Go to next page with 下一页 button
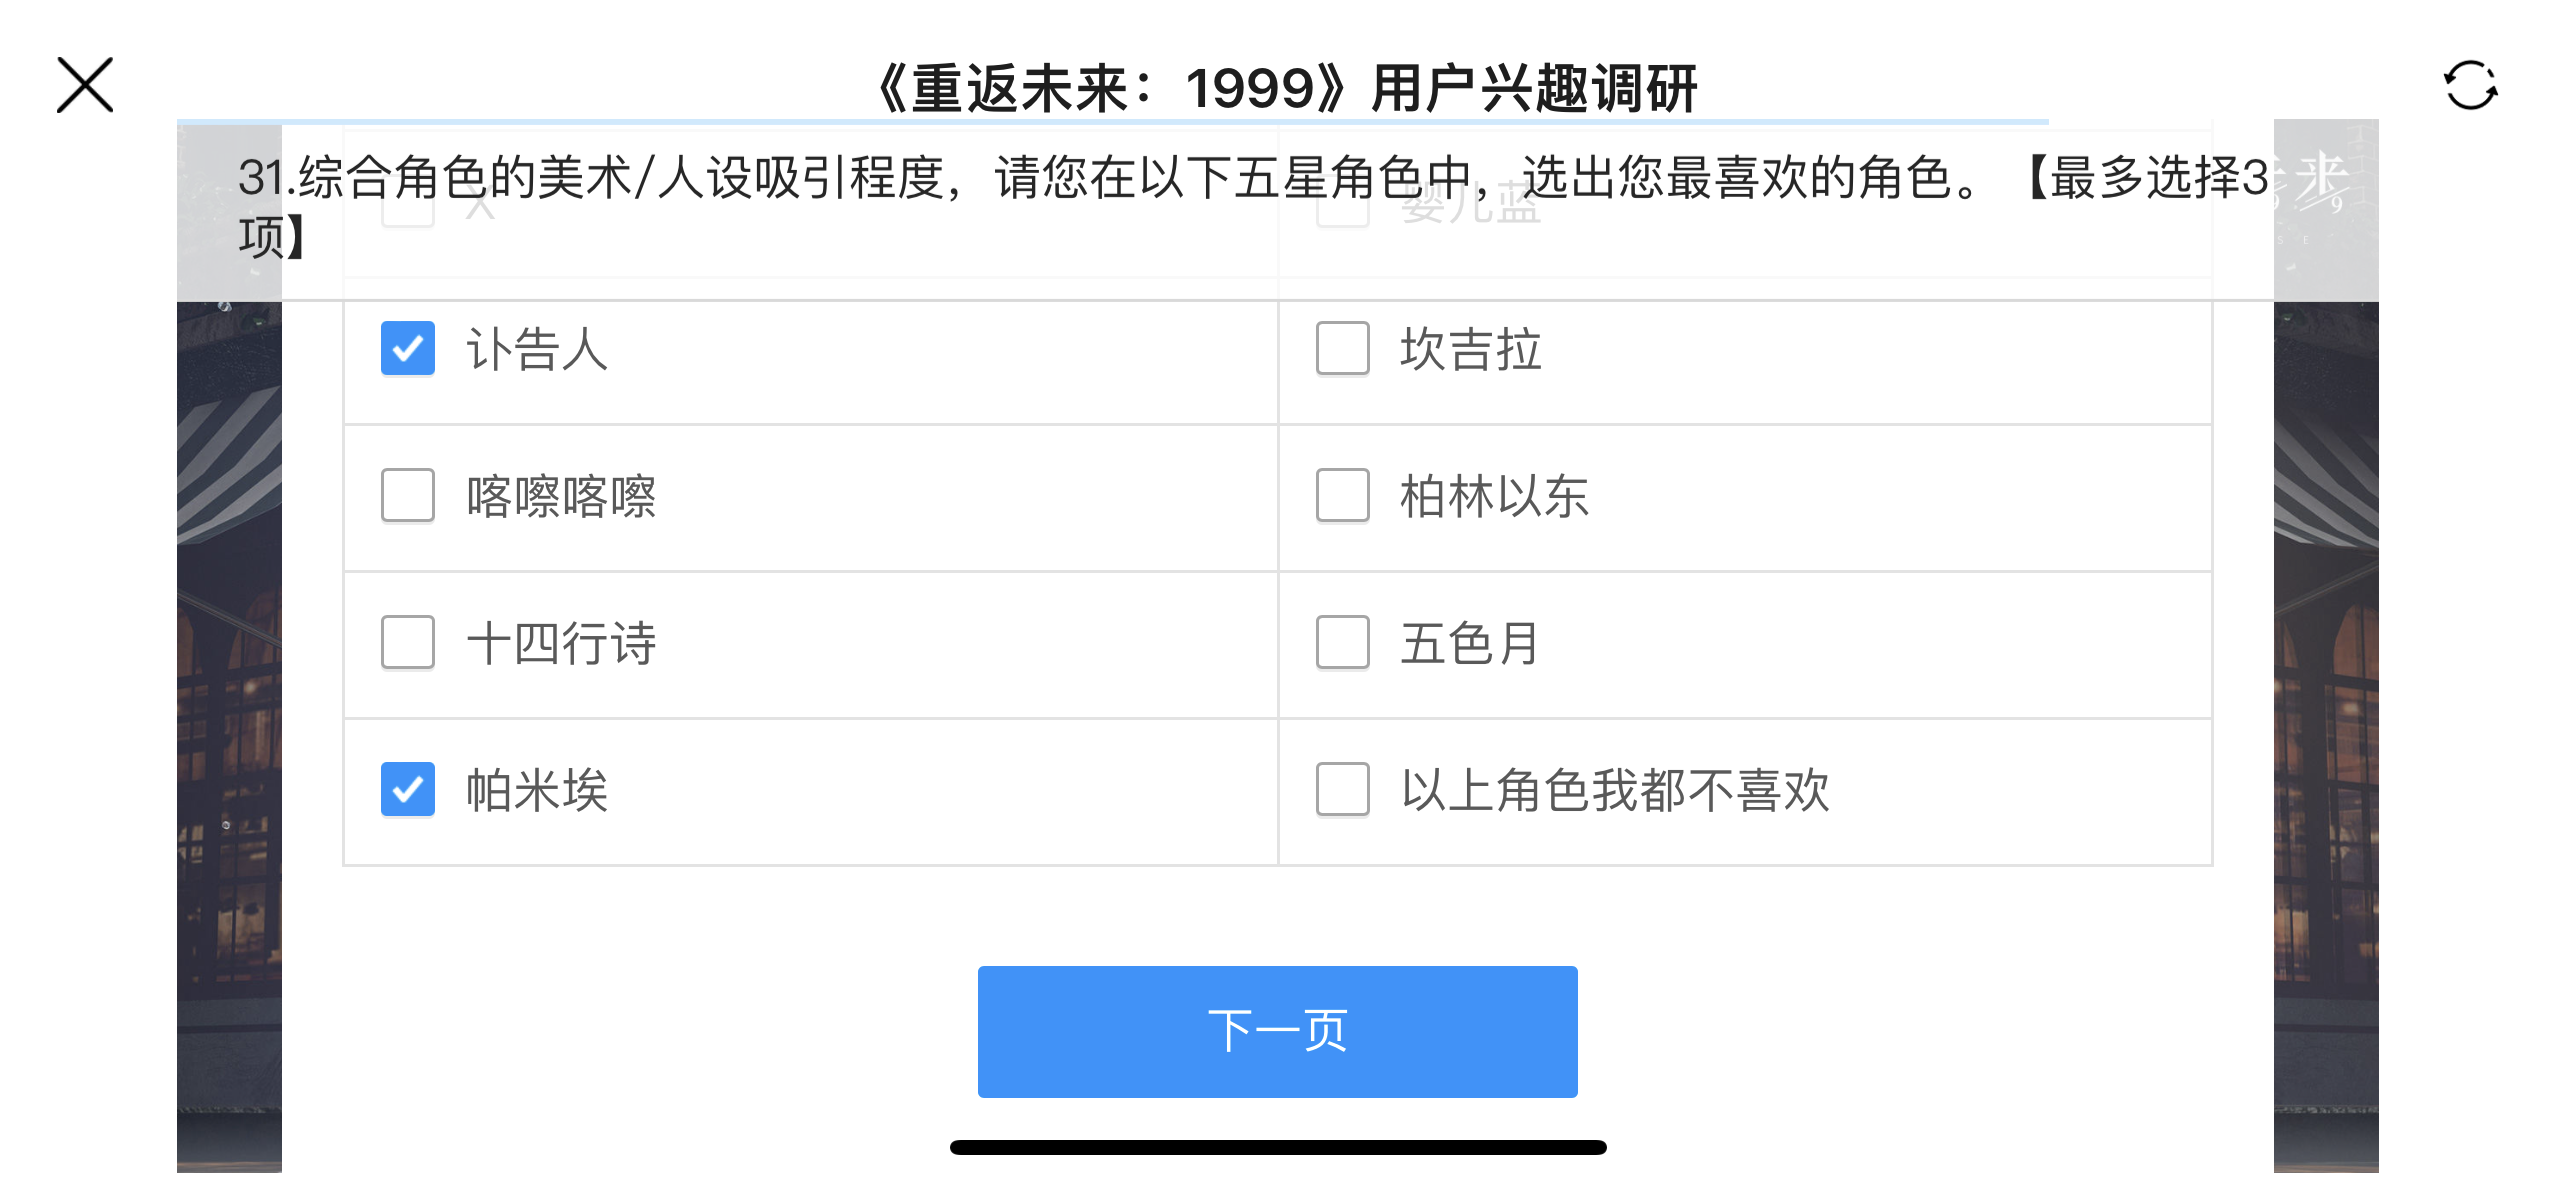 click(x=1277, y=1031)
